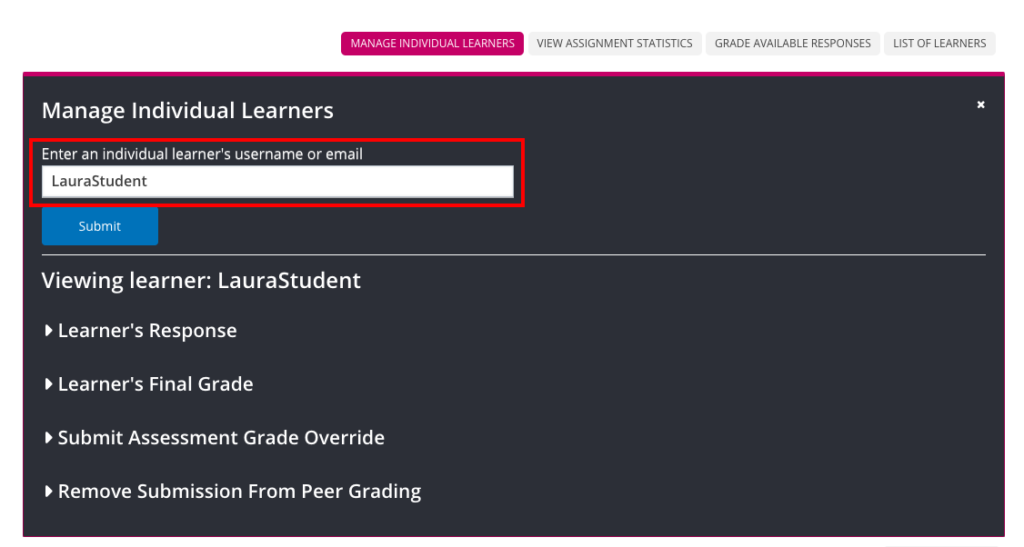Close the Manage Individual Learners panel
The image size is (1024, 547).
click(x=980, y=104)
